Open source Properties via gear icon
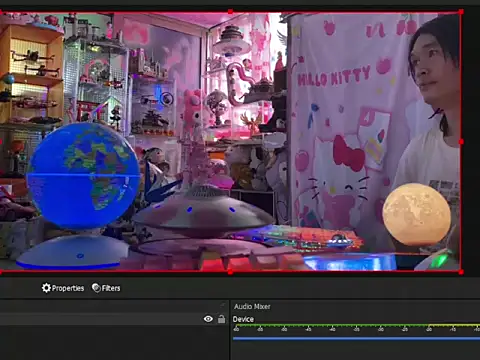This screenshot has height=360, width=480. coord(63,288)
